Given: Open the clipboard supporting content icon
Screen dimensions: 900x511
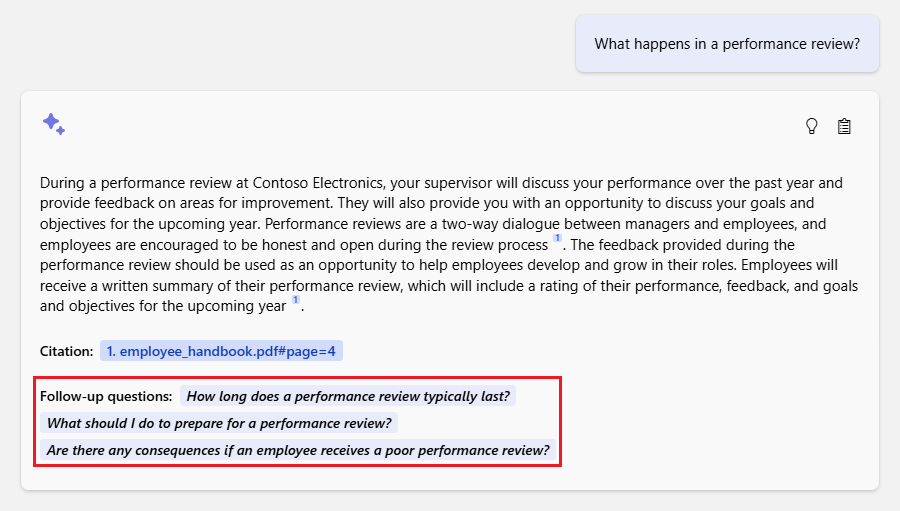Looking at the screenshot, I should (844, 126).
